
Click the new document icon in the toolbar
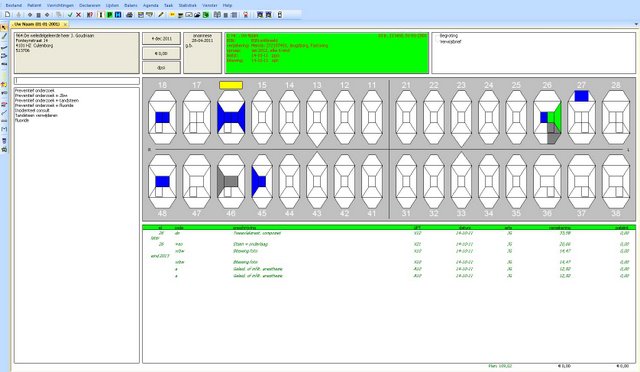[x=7, y=15]
